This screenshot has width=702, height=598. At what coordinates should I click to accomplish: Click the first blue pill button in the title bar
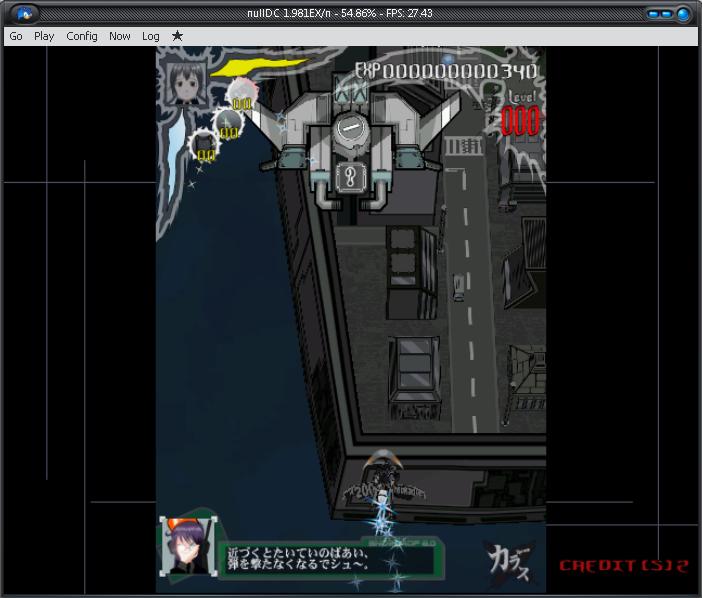click(x=653, y=14)
